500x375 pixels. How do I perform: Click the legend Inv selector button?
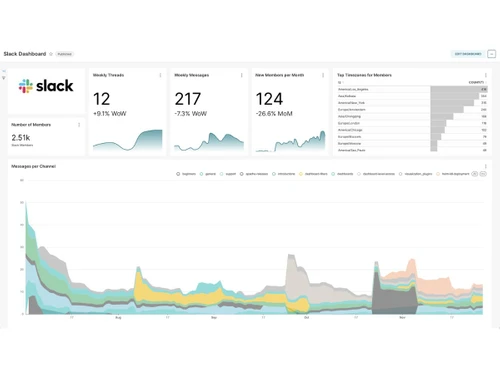483,174
